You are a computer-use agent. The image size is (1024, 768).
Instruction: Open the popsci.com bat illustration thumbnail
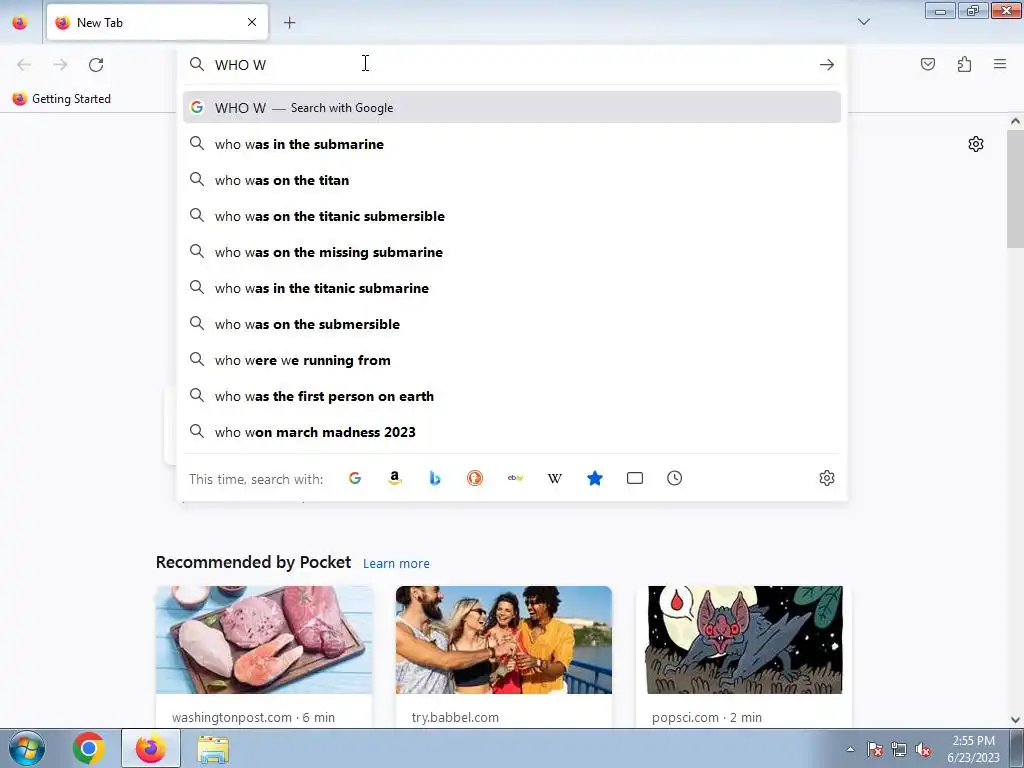click(744, 639)
